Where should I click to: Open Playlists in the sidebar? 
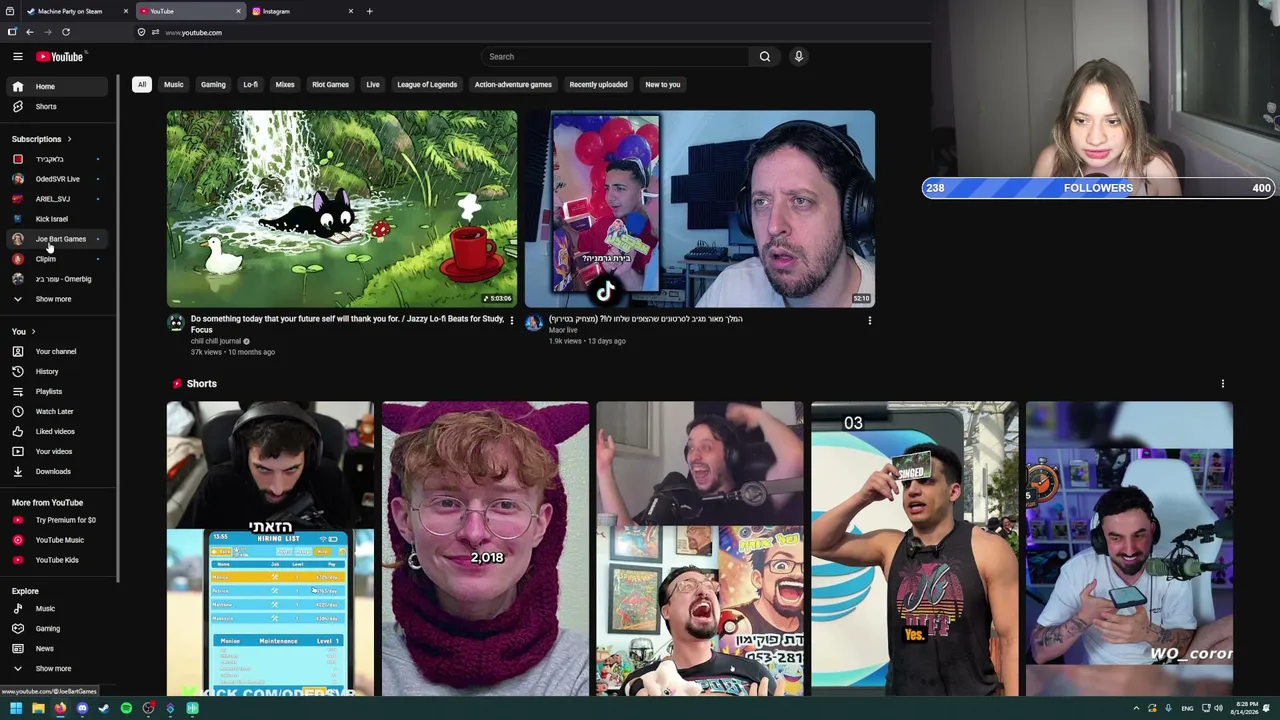pyautogui.click(x=56, y=391)
